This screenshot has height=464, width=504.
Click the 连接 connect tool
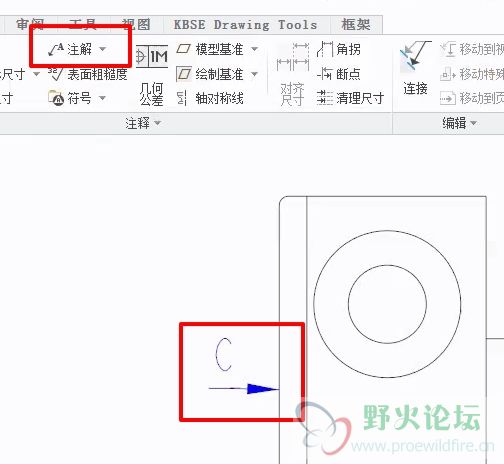415,68
